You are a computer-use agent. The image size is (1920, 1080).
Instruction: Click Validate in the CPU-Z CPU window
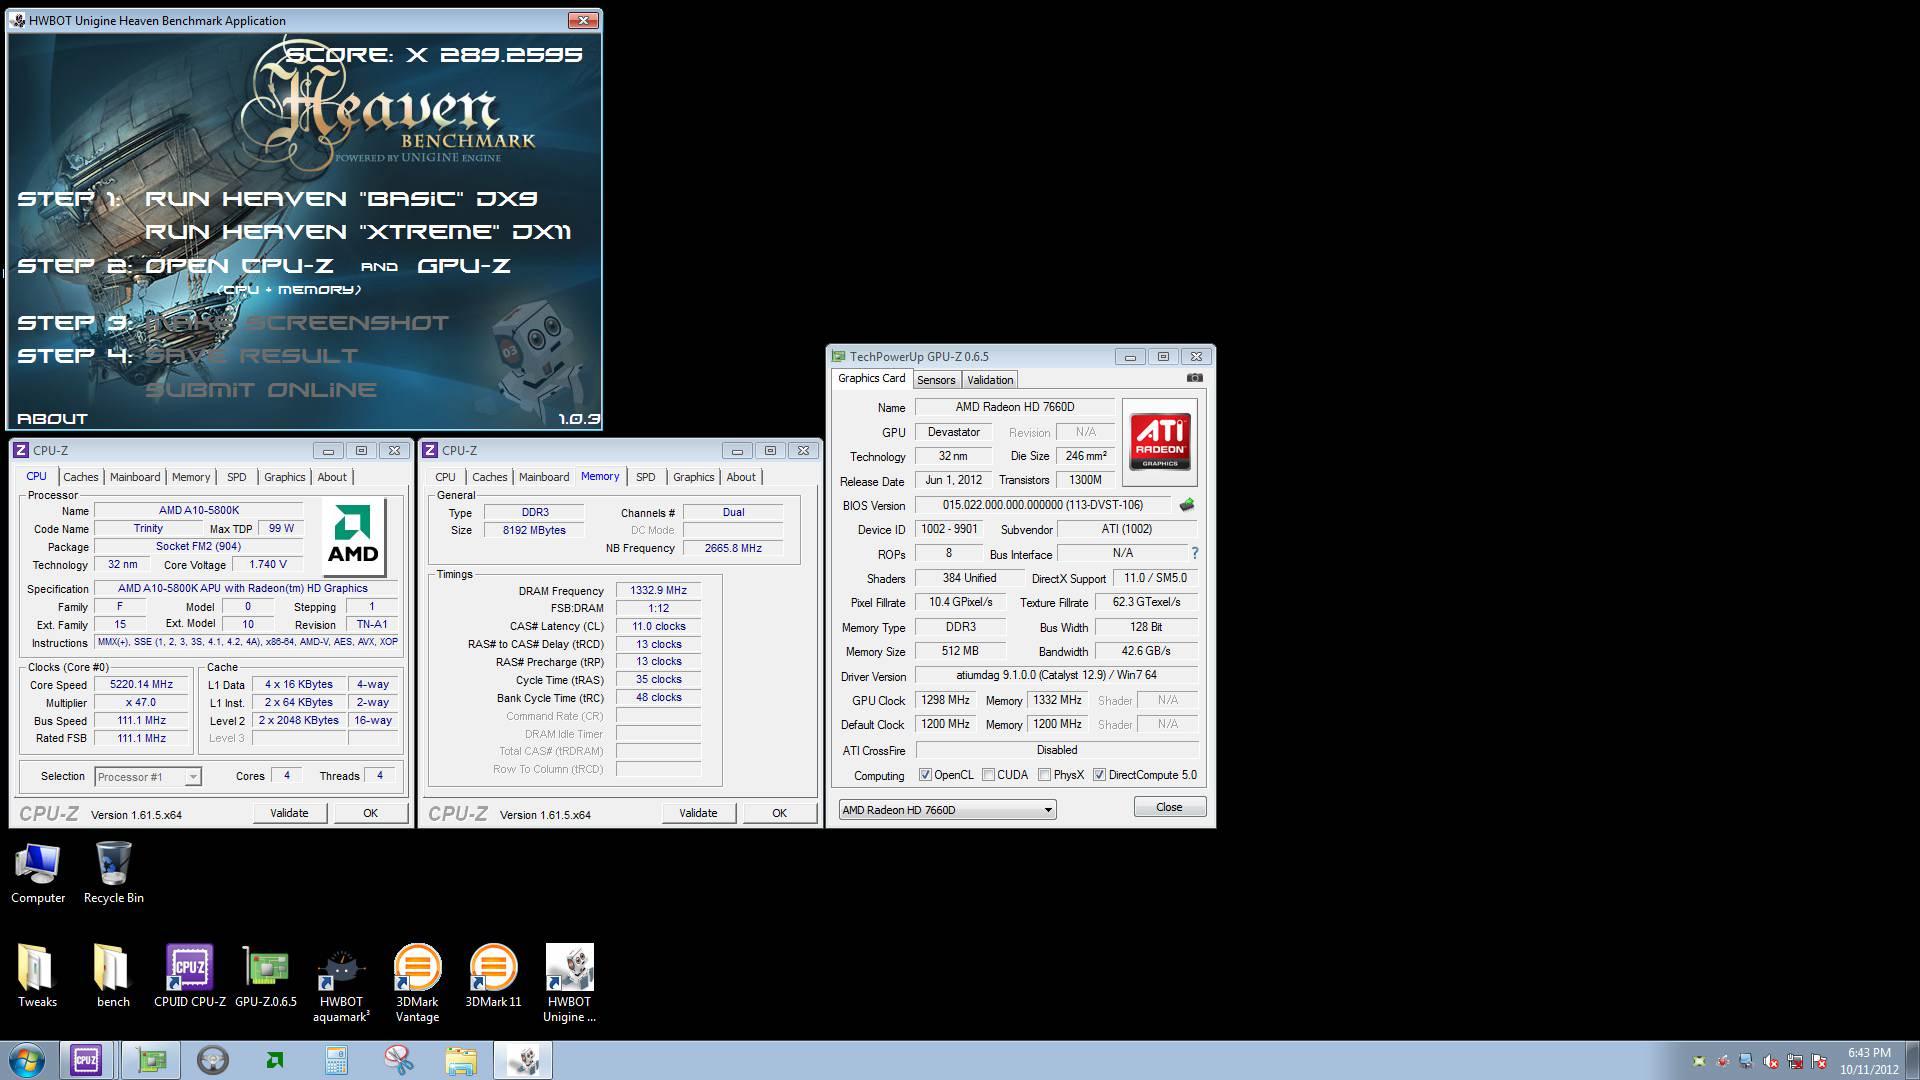point(289,813)
